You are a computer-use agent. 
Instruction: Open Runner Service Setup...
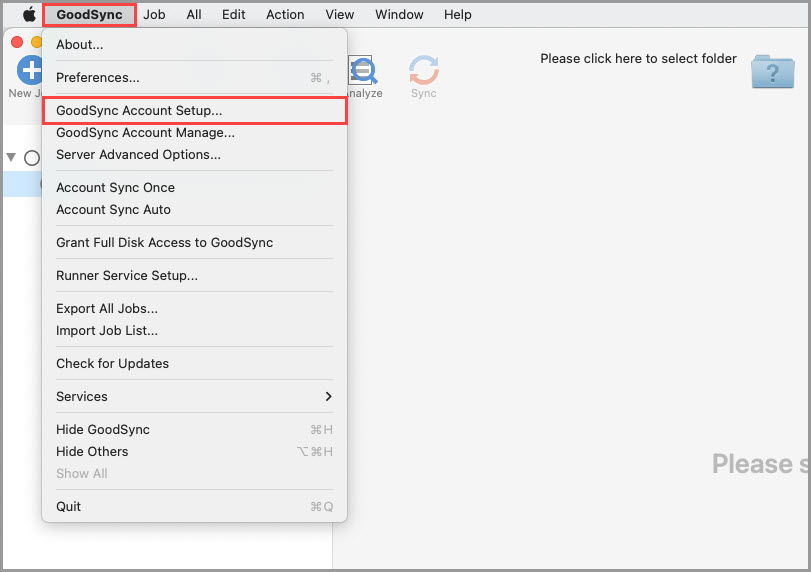[x=194, y=275]
